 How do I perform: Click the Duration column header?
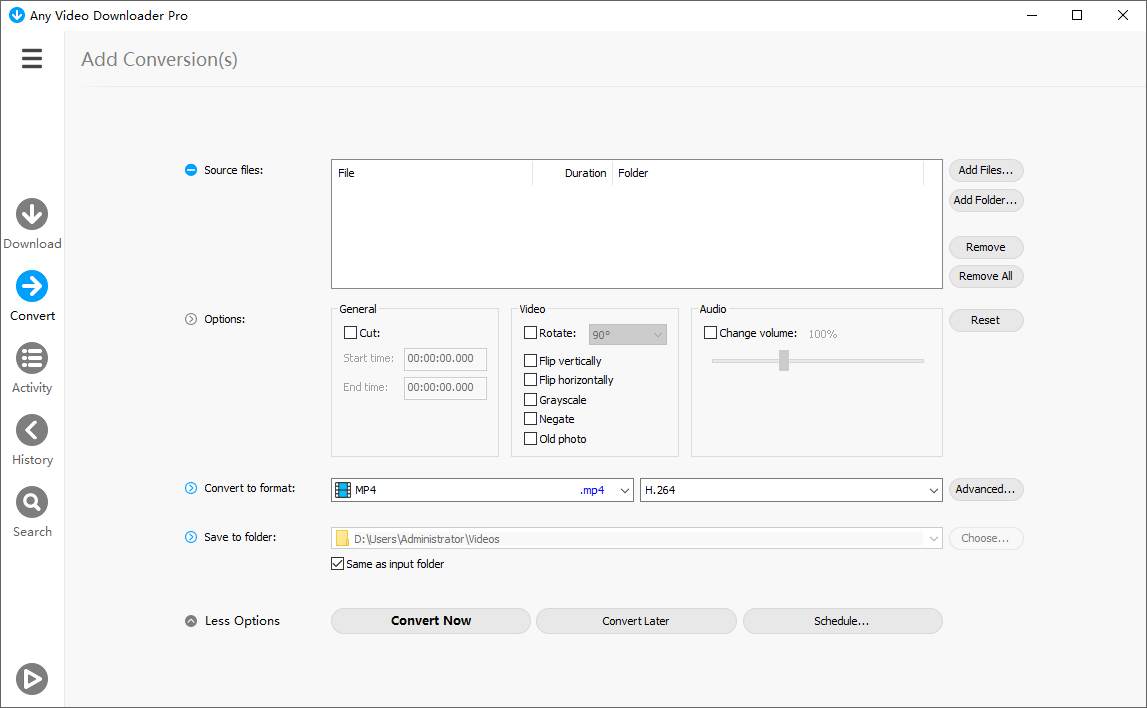pos(584,173)
